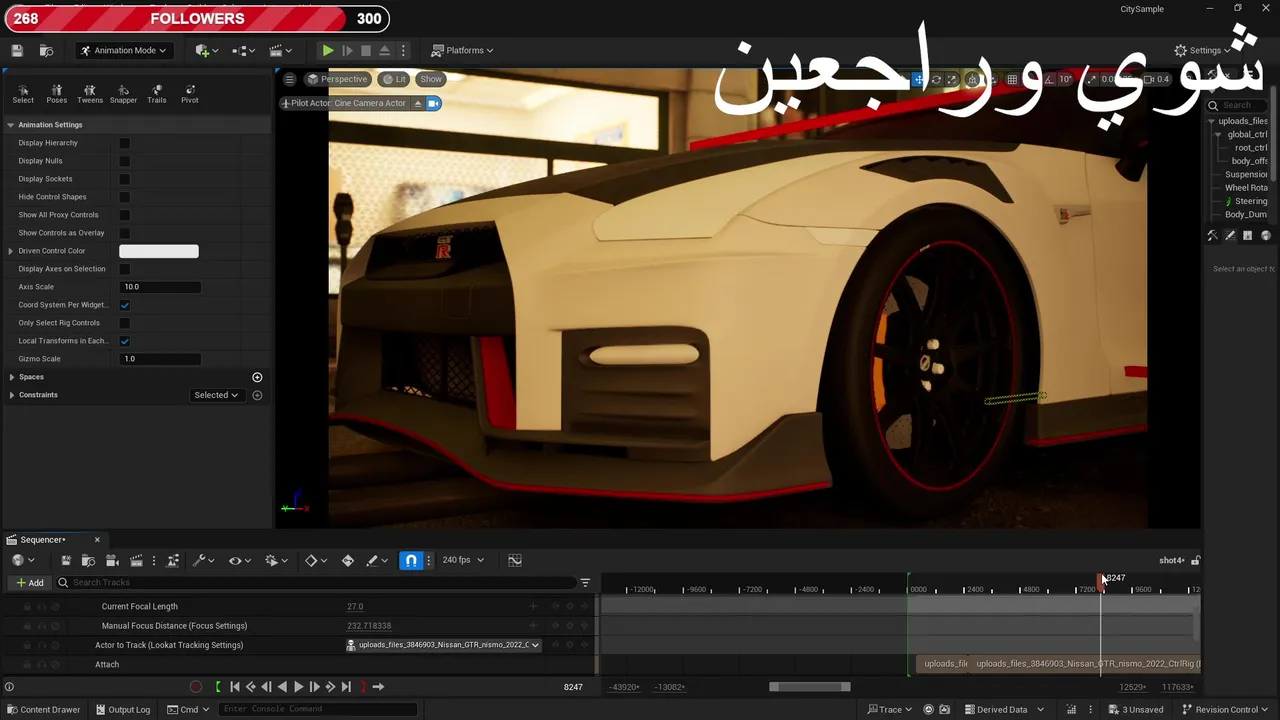Expand the Spaces section
Viewport: 1280px width, 720px height.
[11, 377]
